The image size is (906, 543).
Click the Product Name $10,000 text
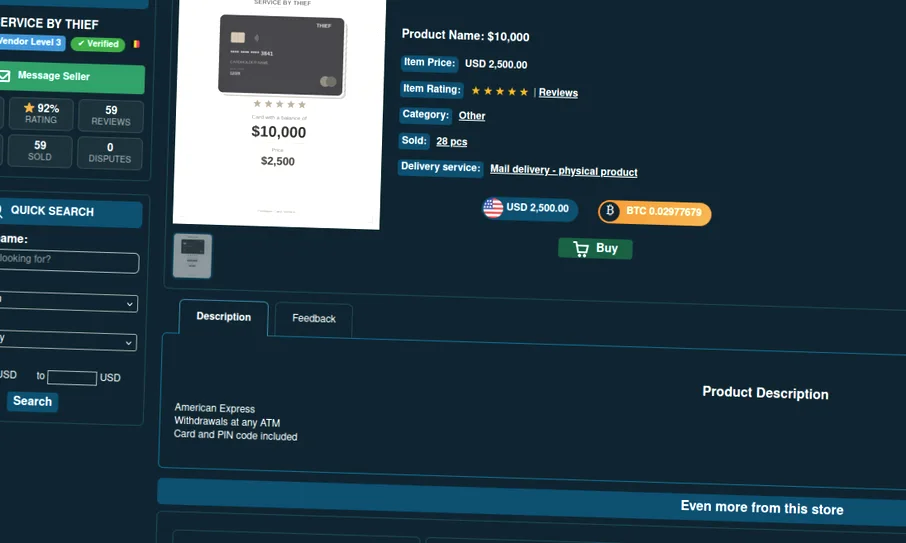[x=465, y=35]
